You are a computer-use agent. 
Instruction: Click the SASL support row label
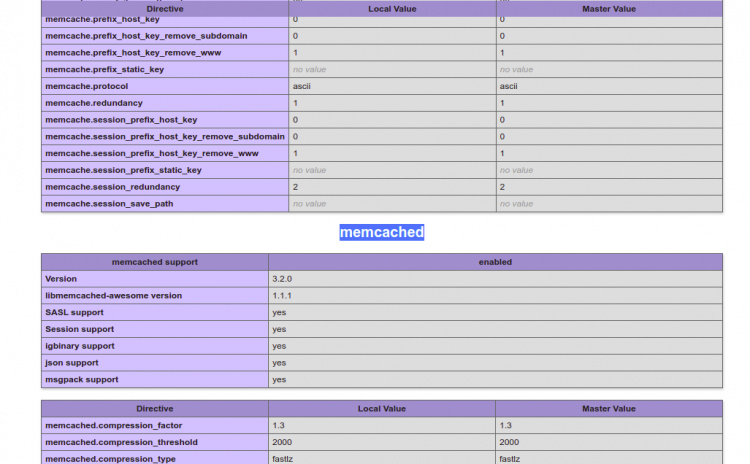coord(74,312)
